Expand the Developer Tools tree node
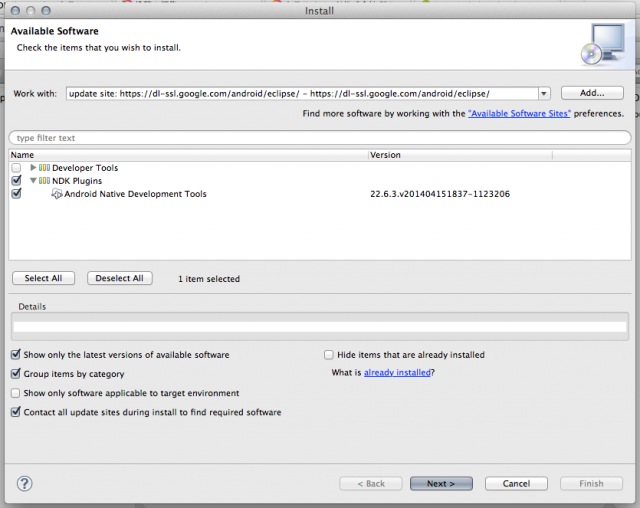 [x=33, y=168]
